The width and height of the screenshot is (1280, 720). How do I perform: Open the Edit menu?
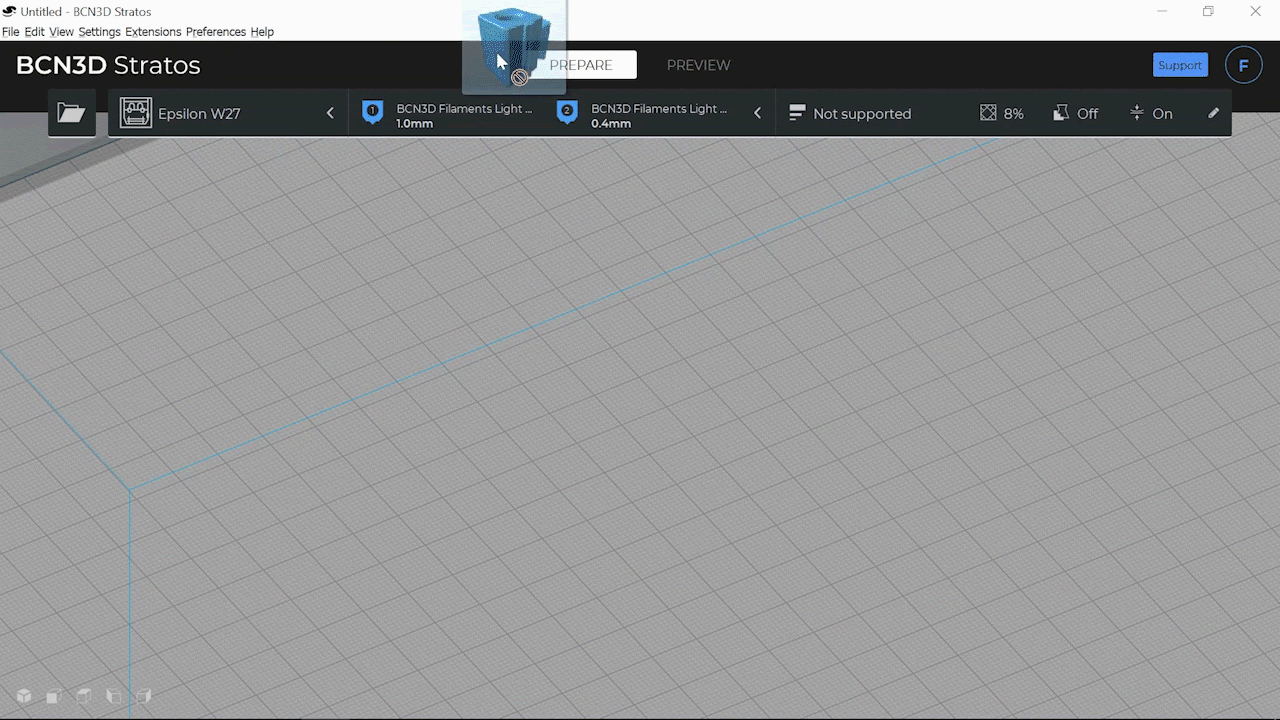[34, 32]
